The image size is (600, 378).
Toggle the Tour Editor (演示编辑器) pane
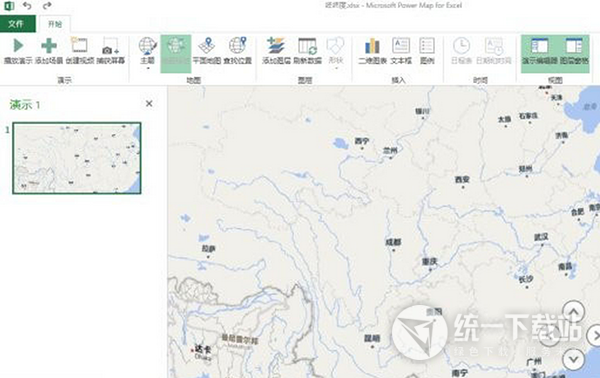click(540, 53)
